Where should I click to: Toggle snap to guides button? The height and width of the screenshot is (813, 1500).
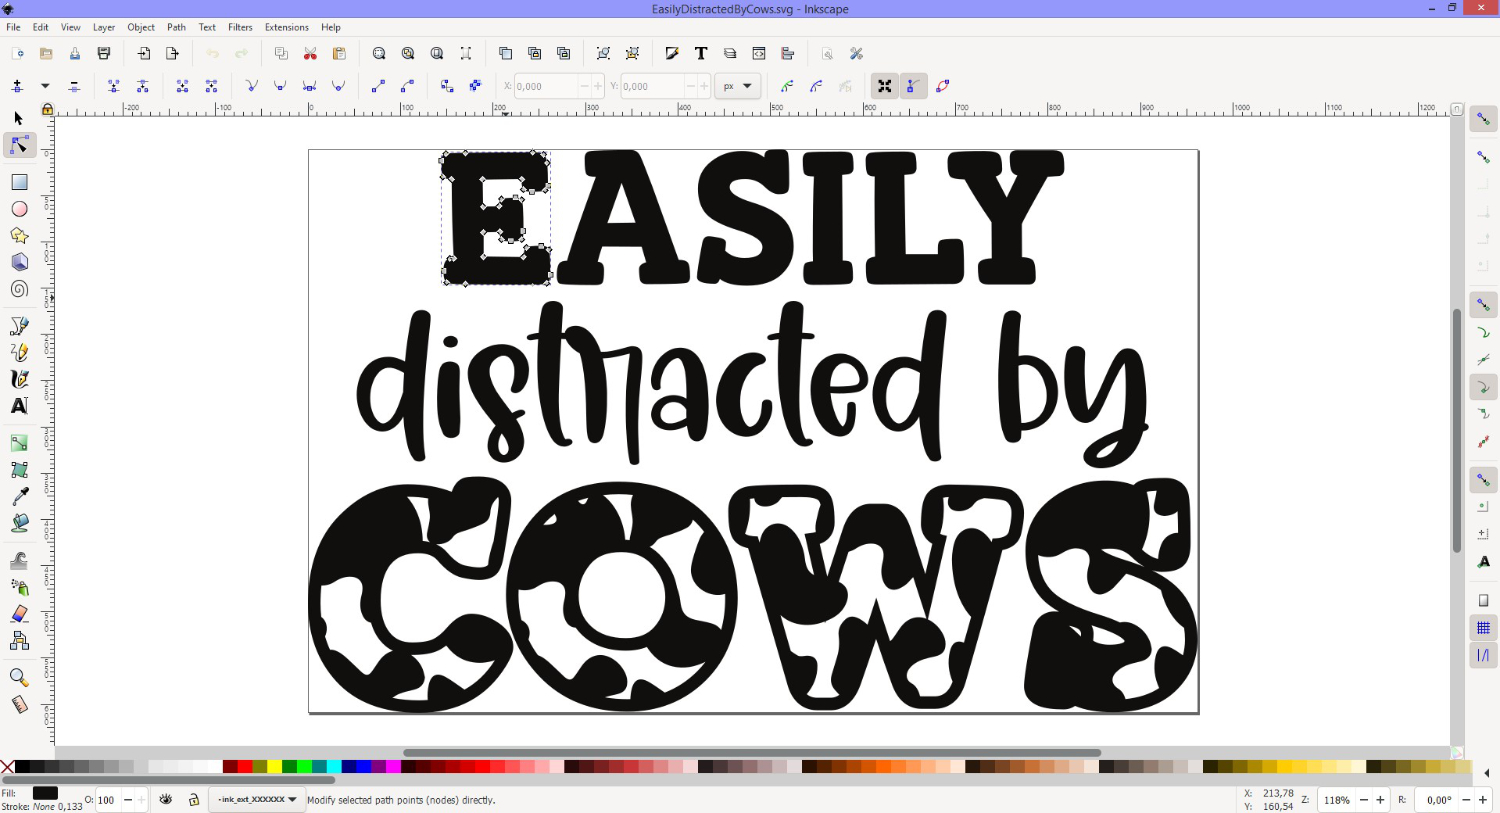tap(1483, 656)
